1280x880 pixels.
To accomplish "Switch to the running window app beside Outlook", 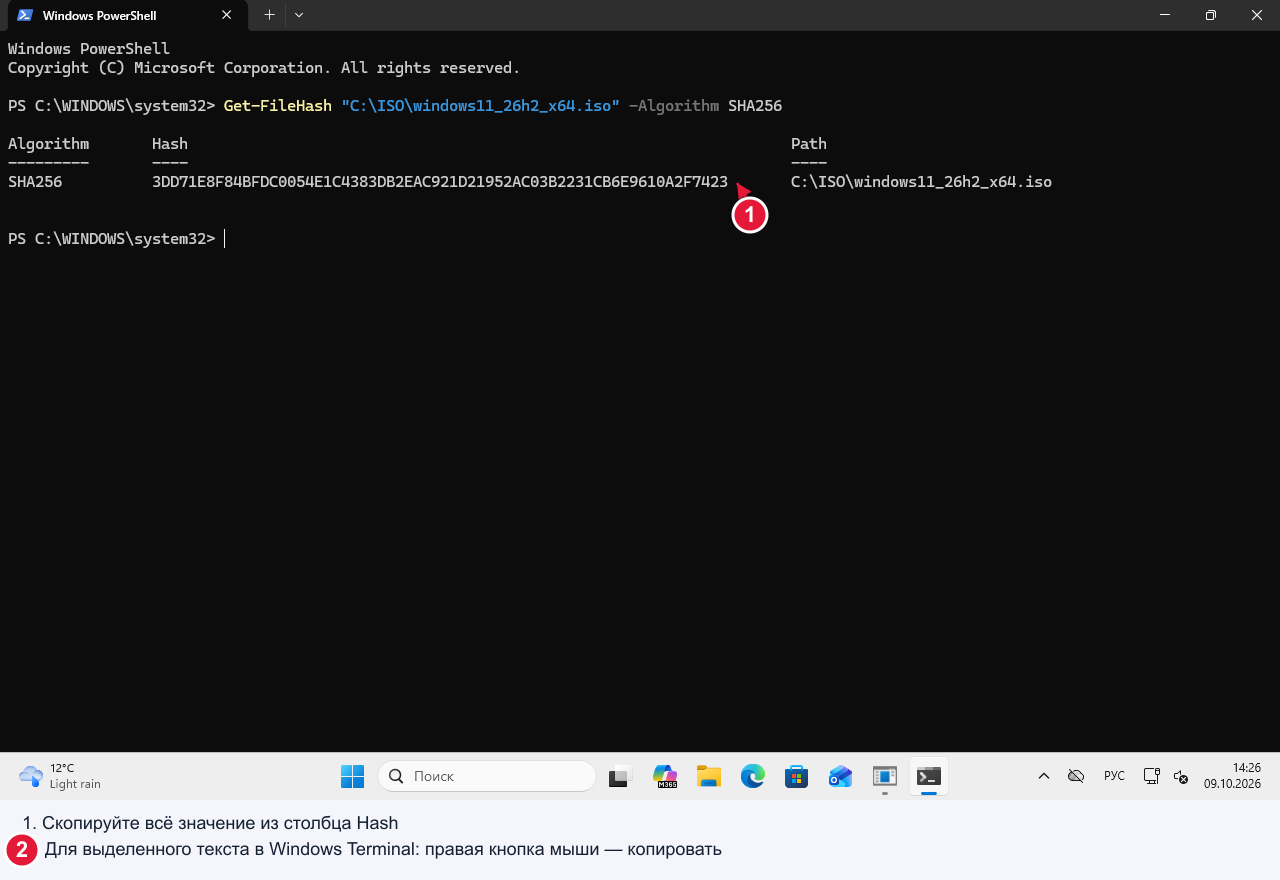I will tap(885, 776).
